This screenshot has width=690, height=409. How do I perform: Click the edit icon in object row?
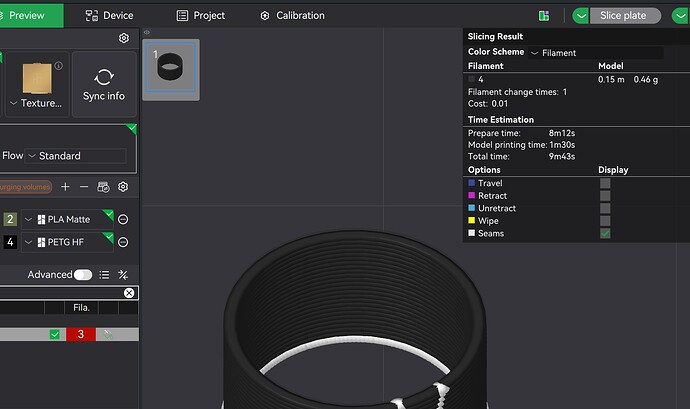pyautogui.click(x=108, y=335)
